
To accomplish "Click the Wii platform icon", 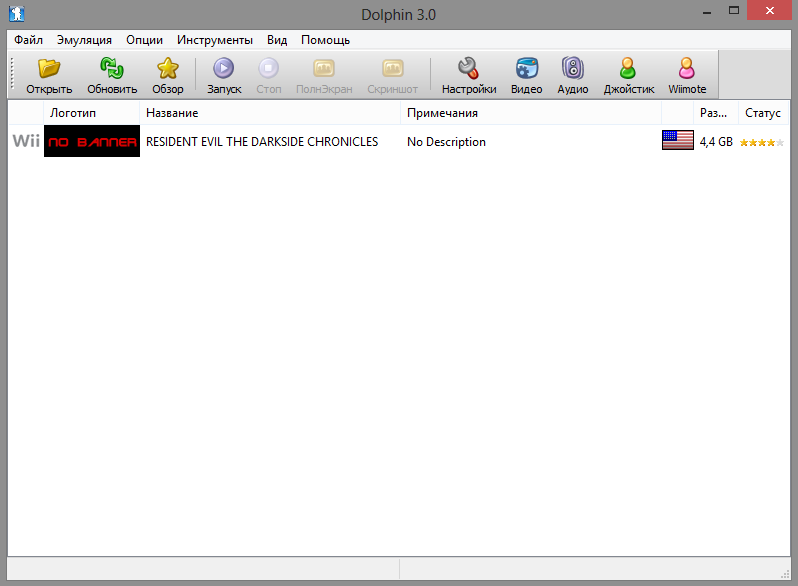I will 26,141.
